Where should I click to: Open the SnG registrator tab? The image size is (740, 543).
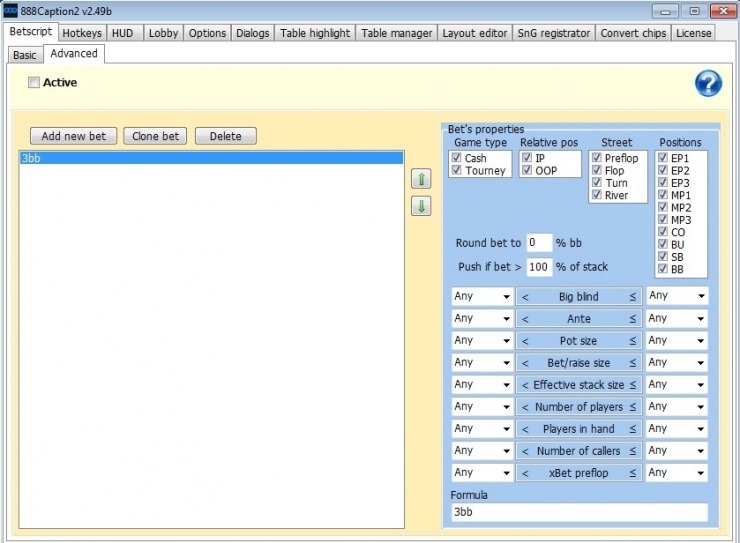554,33
